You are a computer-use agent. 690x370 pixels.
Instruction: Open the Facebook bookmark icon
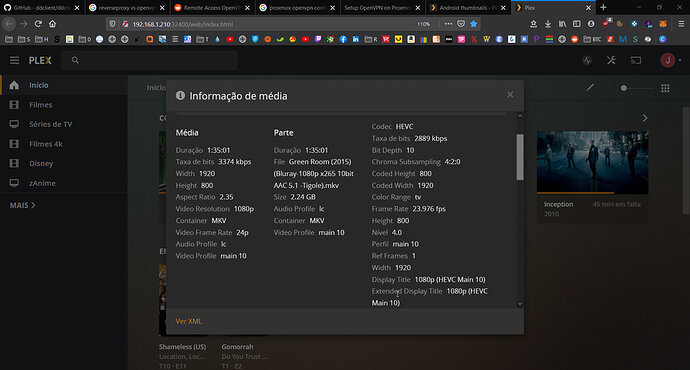tap(343, 39)
